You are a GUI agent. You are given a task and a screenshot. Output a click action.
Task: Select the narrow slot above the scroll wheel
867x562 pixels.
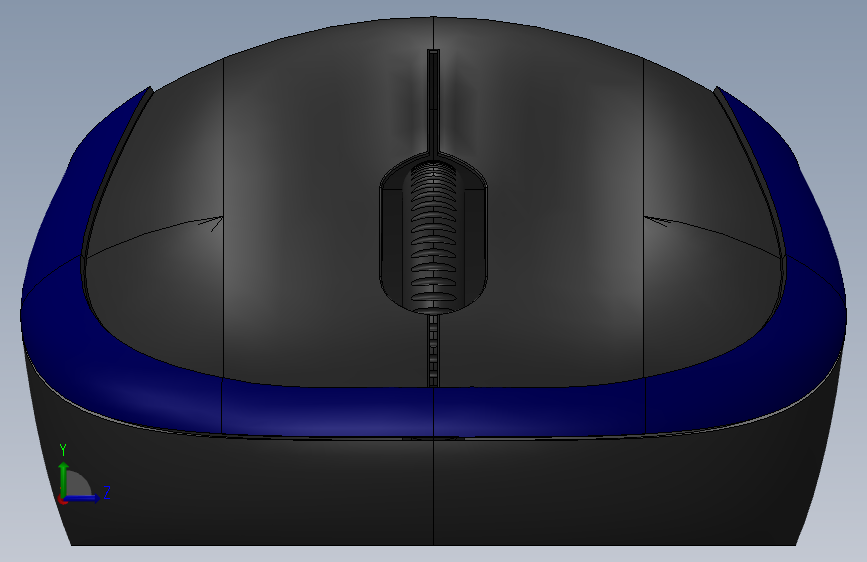coord(434,102)
